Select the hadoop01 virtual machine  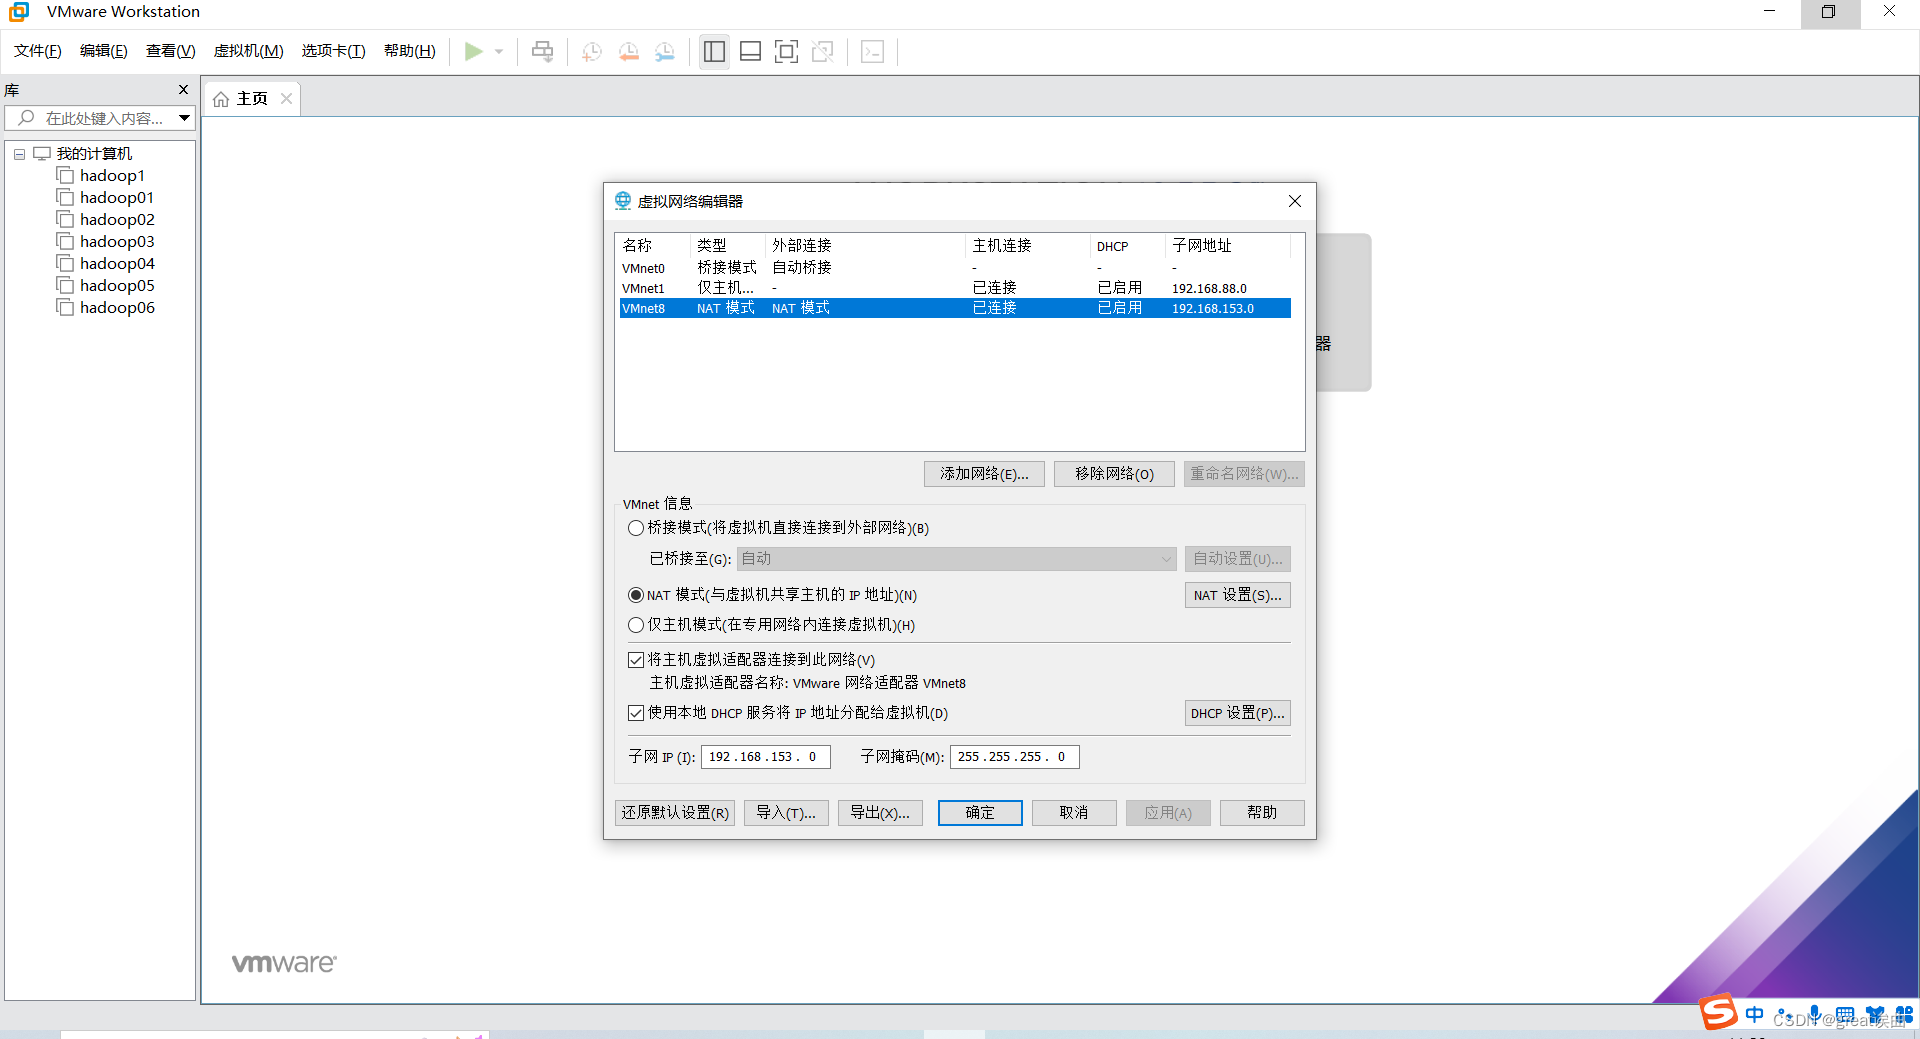[117, 198]
